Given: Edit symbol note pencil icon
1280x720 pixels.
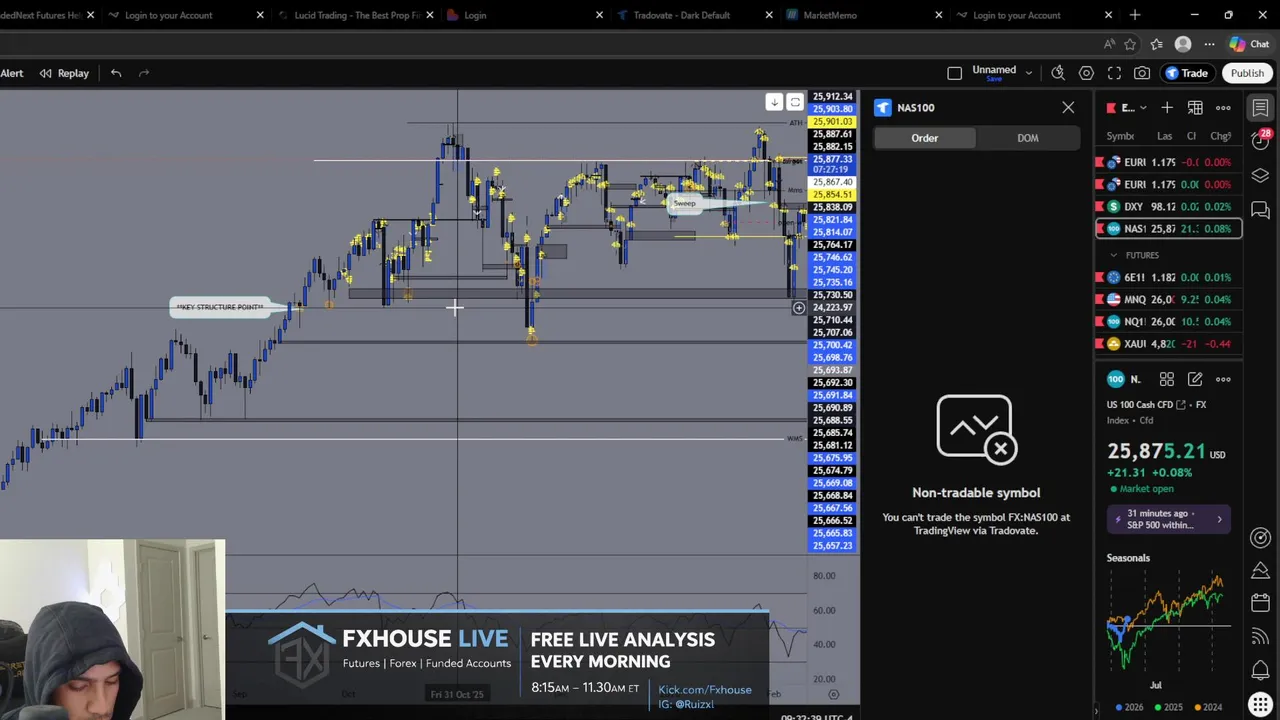Looking at the screenshot, I should (1195, 379).
